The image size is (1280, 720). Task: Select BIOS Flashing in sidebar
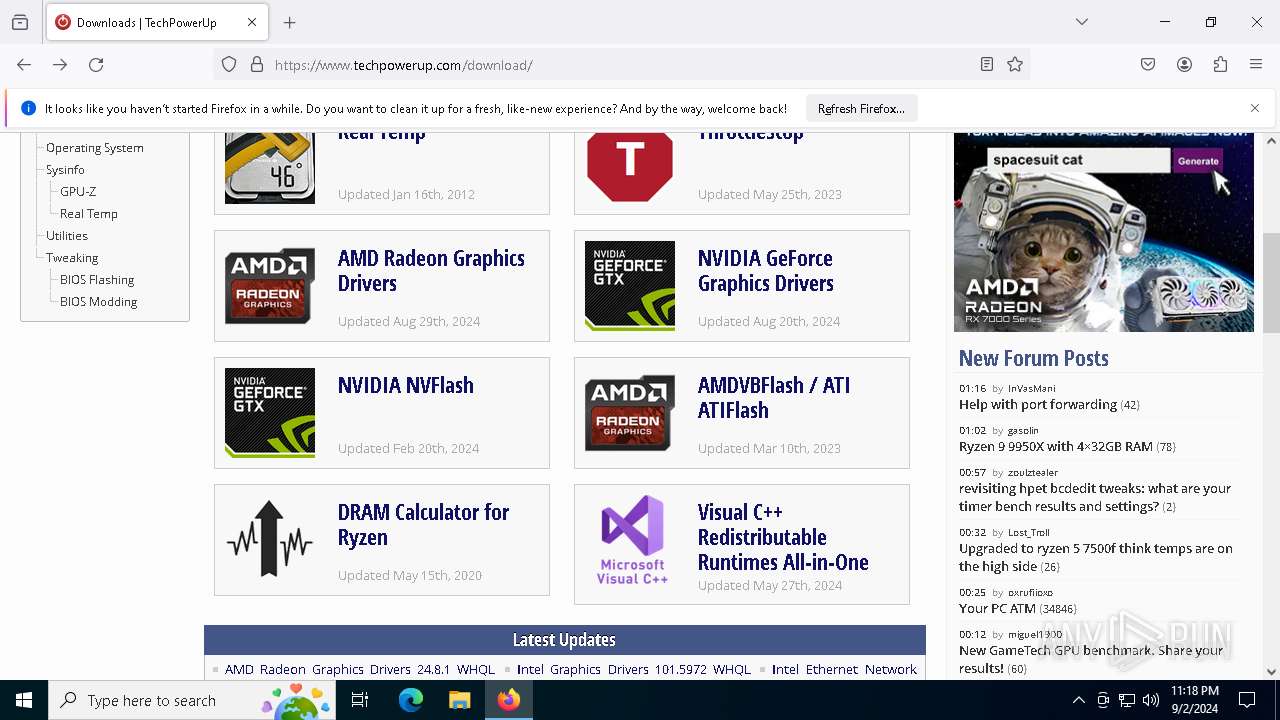97,280
